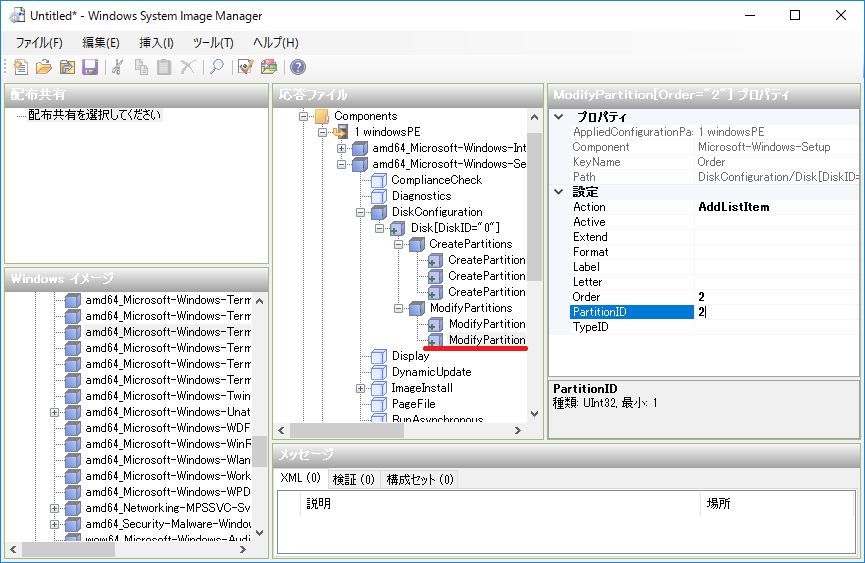This screenshot has width=865, height=563.
Task: Open the 挿入(I) menu
Action: coord(156,42)
